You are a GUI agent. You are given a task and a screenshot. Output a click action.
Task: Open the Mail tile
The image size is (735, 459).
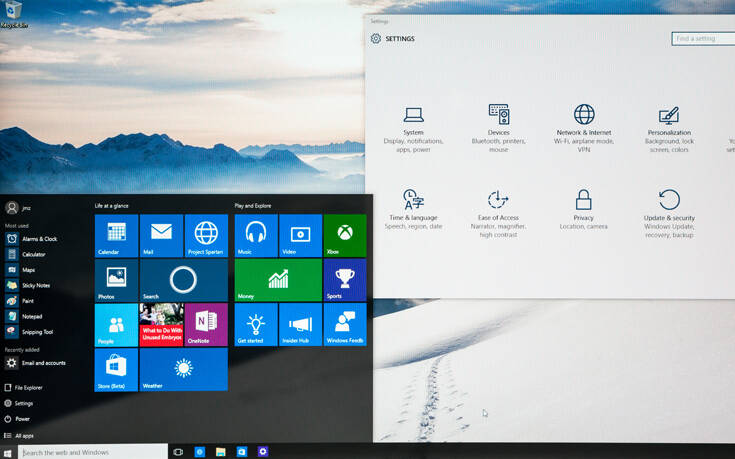(x=161, y=236)
